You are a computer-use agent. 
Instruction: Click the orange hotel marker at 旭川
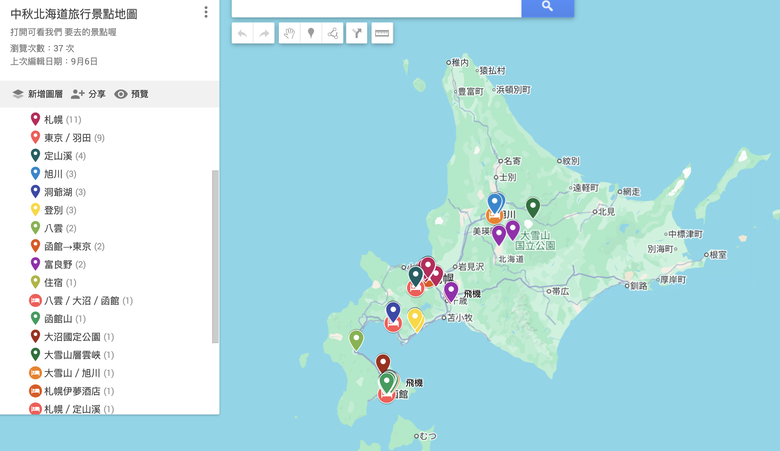point(494,218)
